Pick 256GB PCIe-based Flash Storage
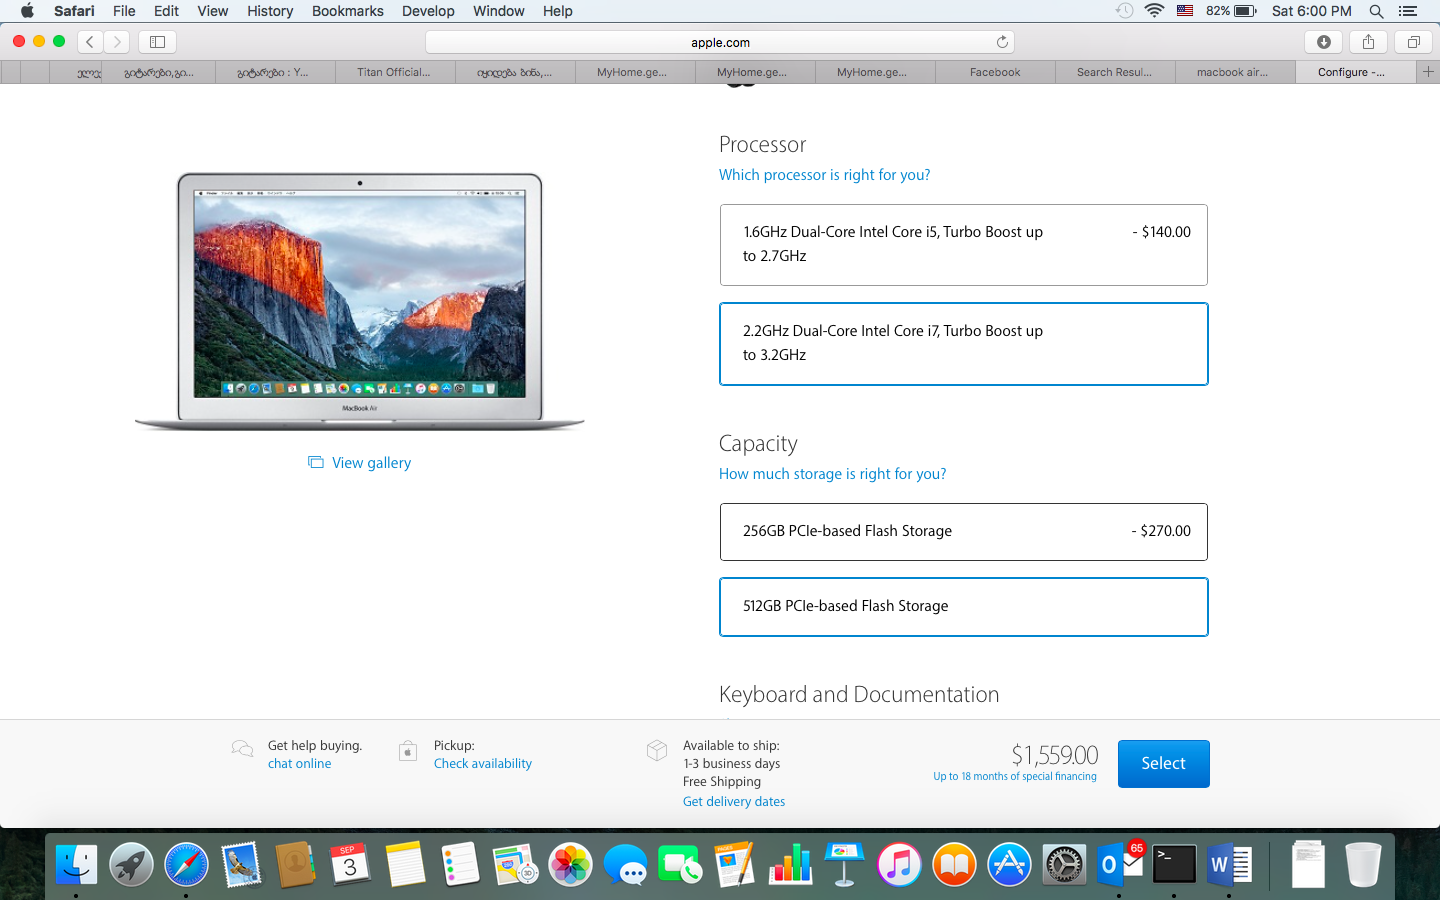The width and height of the screenshot is (1440, 900). (964, 532)
